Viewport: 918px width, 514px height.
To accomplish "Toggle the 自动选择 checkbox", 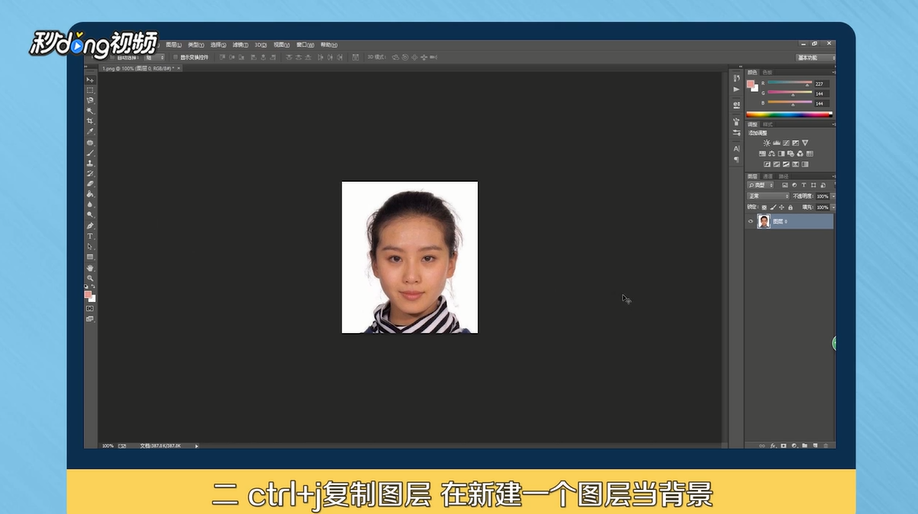I will tap(112, 57).
